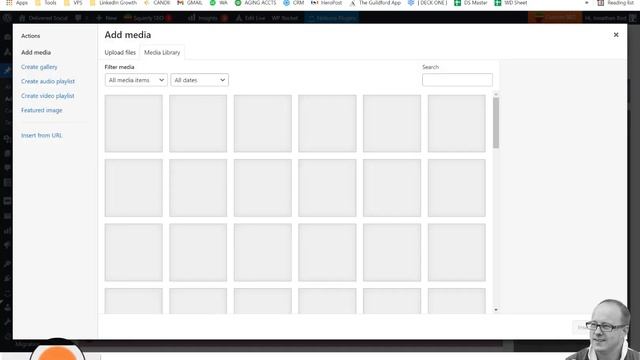Open the AGING ACCTS bookmark

point(256,3)
